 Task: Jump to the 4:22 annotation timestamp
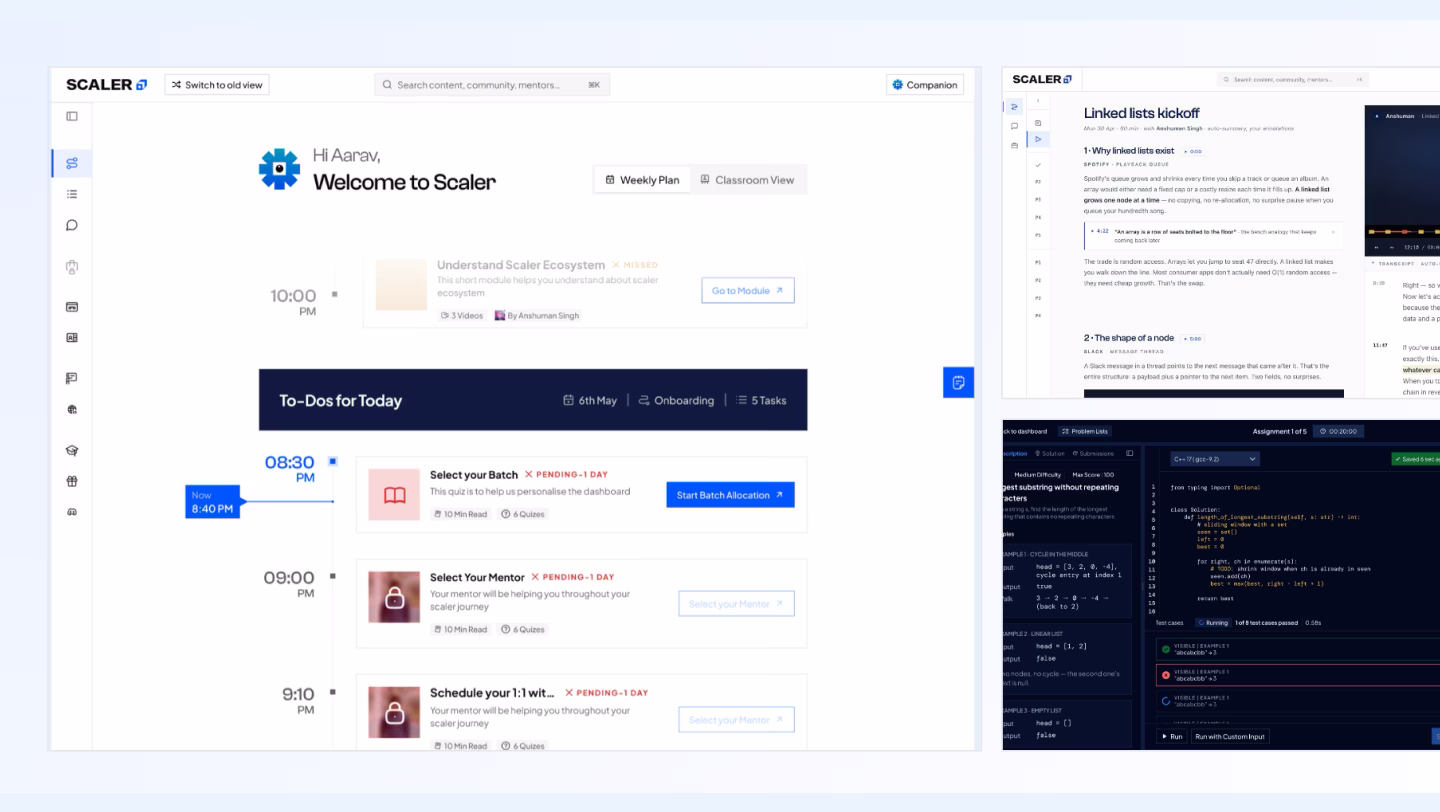1100,231
